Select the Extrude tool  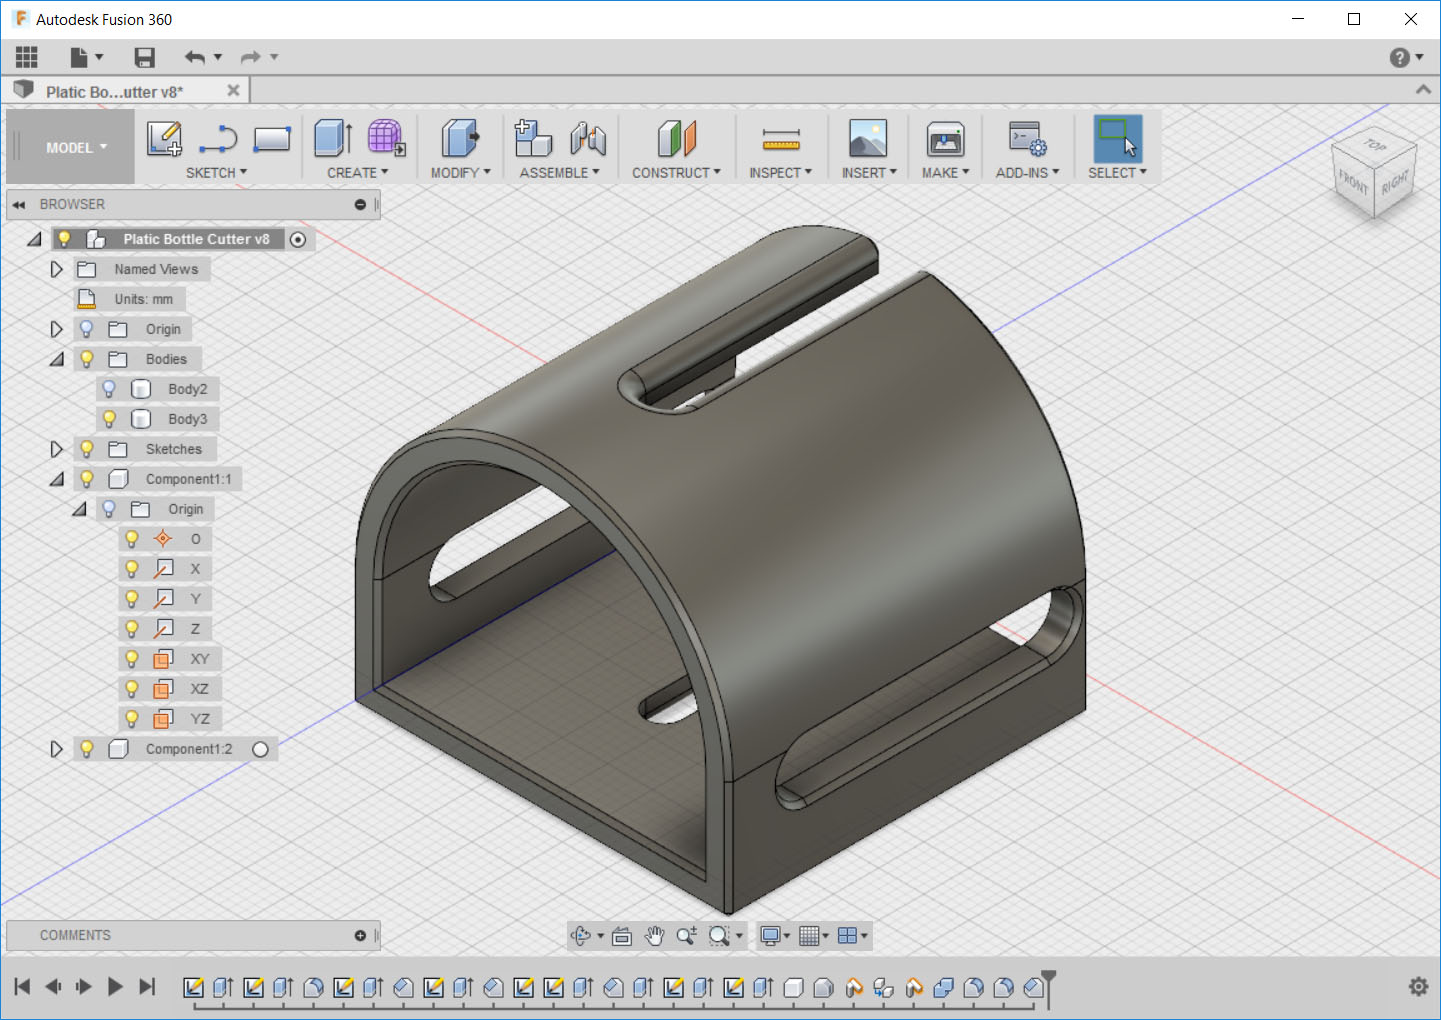click(333, 138)
